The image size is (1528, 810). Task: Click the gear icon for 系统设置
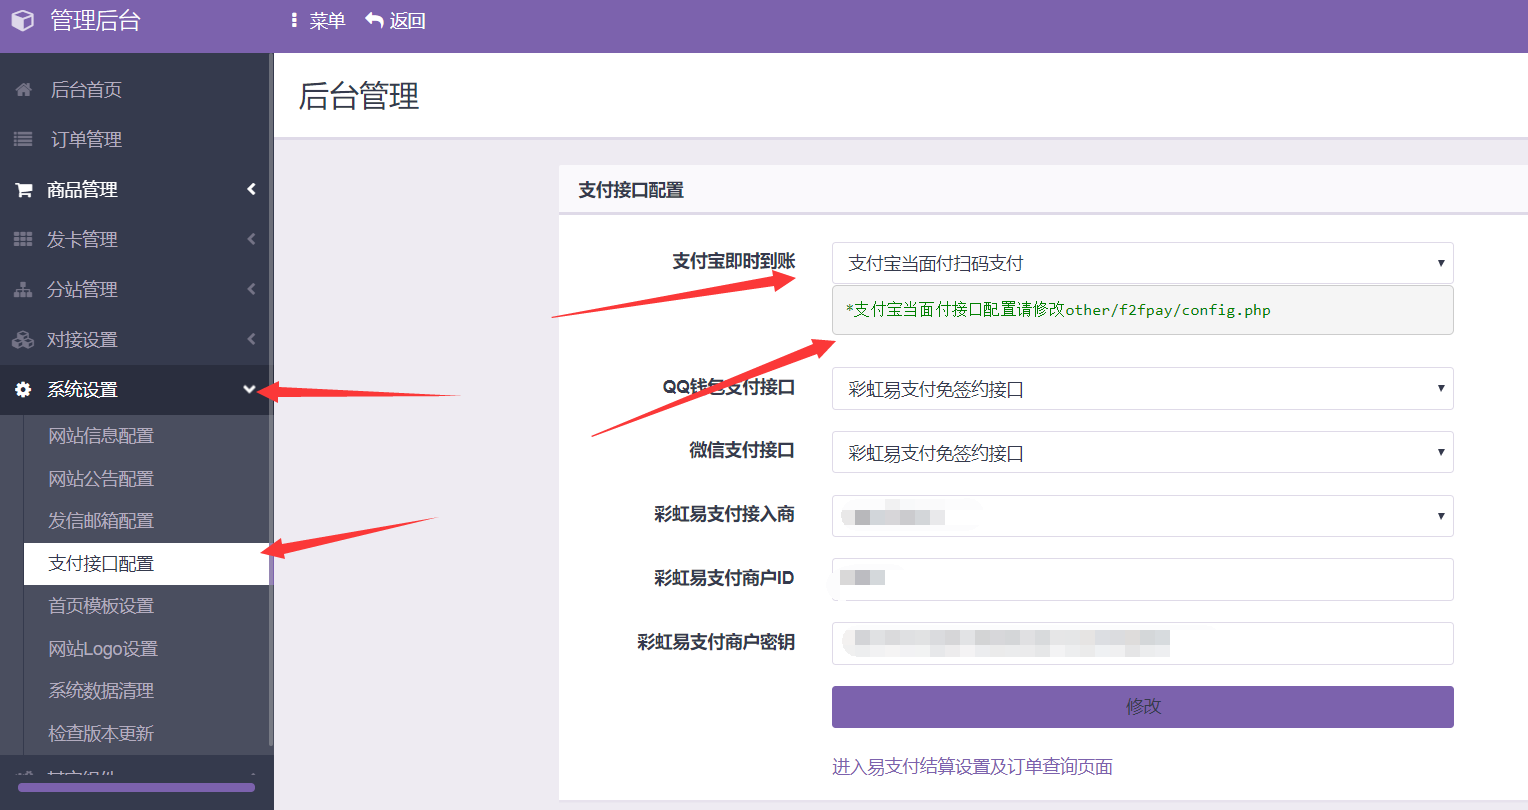coord(22,389)
